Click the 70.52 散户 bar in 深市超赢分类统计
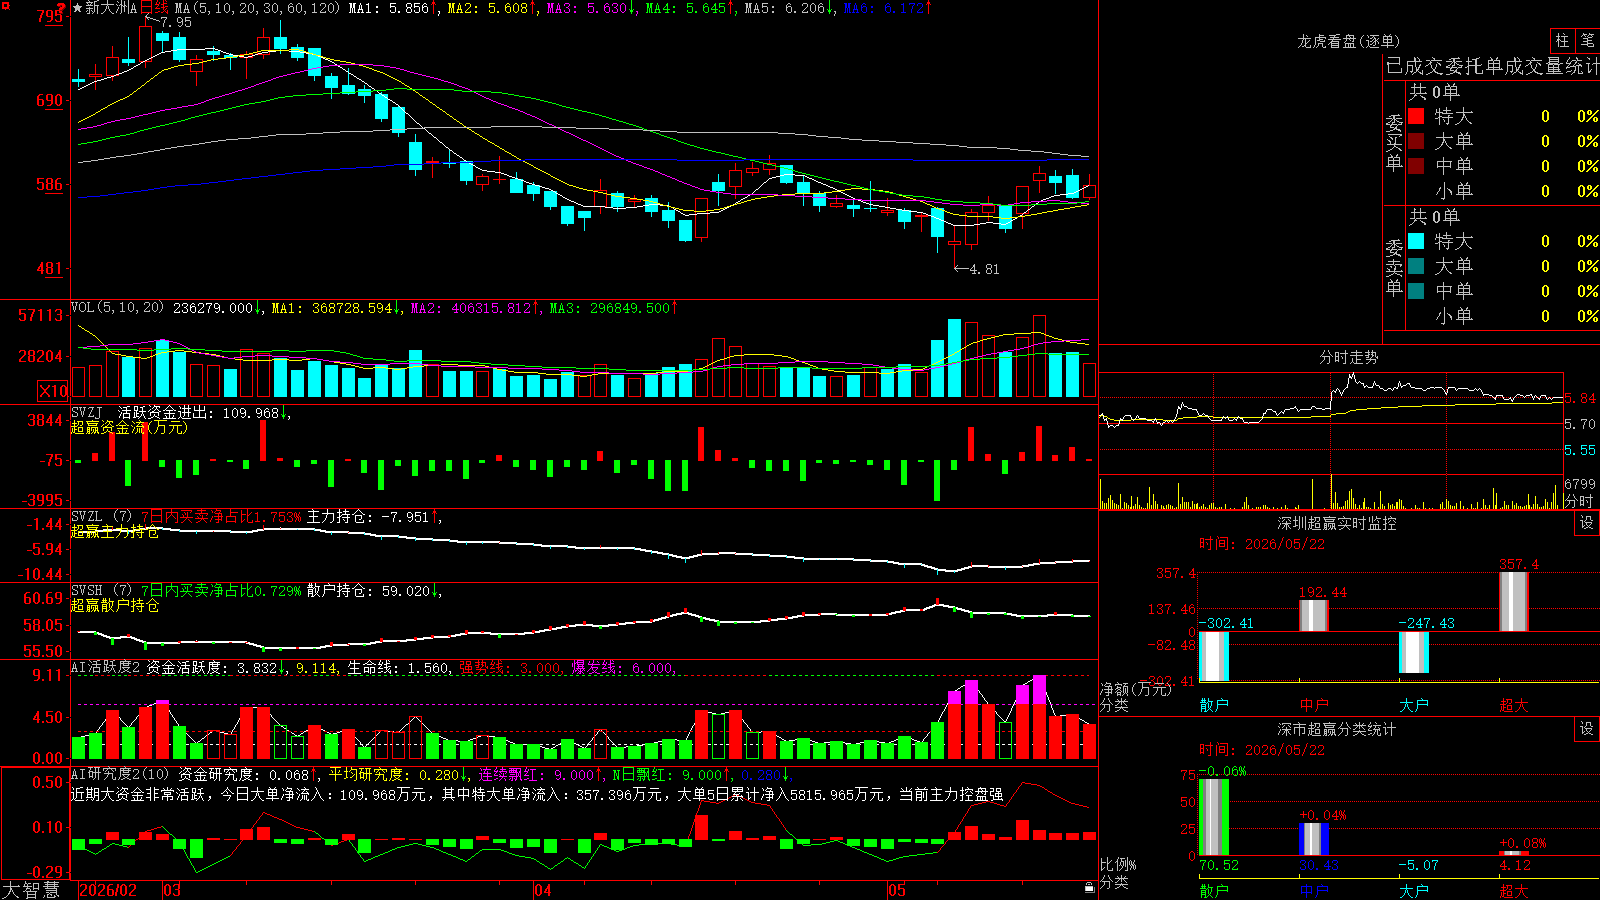 point(1214,817)
